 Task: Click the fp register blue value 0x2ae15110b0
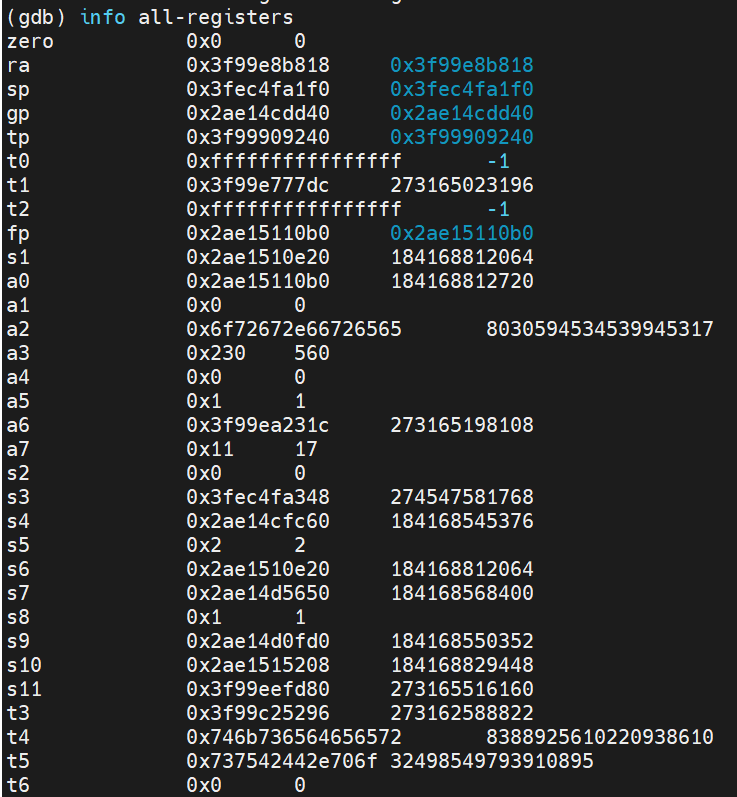coord(462,233)
